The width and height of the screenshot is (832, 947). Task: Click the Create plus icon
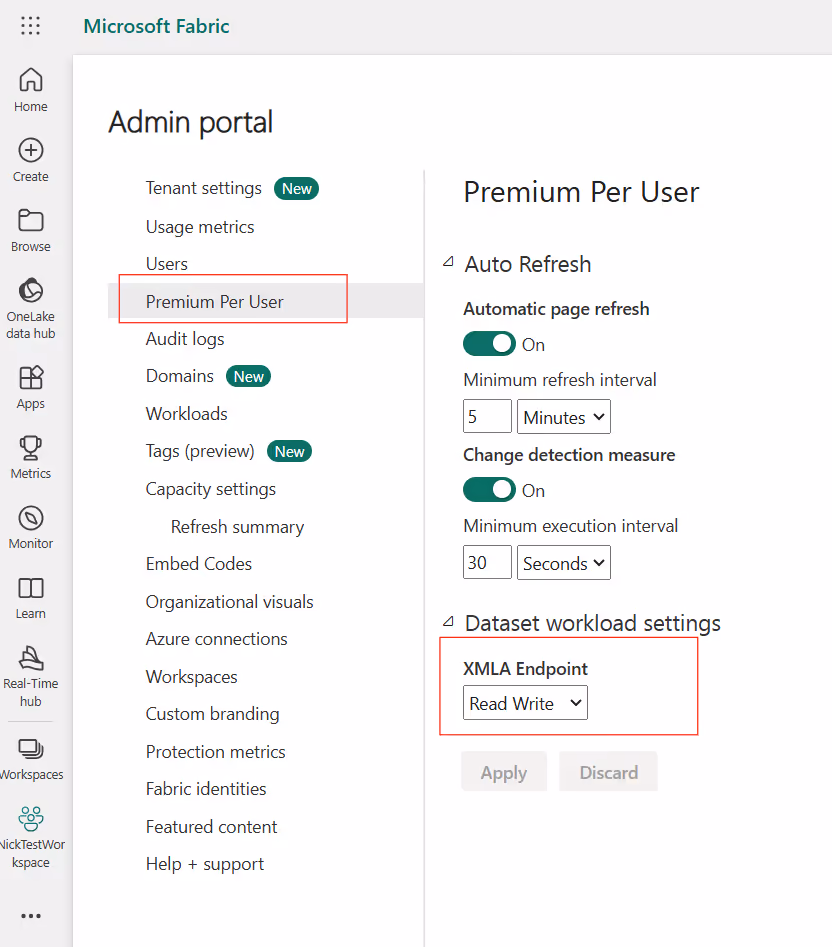pyautogui.click(x=31, y=151)
